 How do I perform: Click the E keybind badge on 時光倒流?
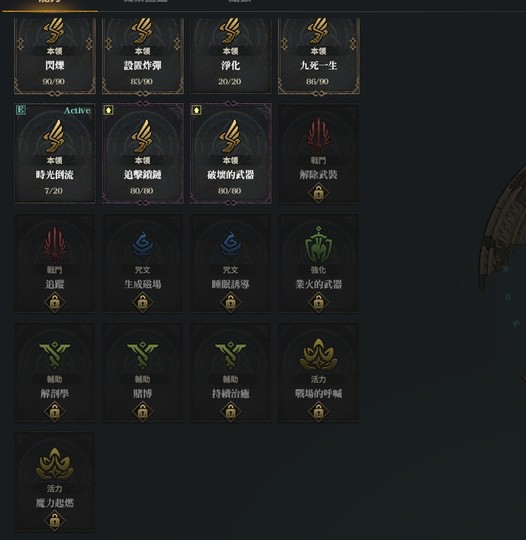coord(21,110)
